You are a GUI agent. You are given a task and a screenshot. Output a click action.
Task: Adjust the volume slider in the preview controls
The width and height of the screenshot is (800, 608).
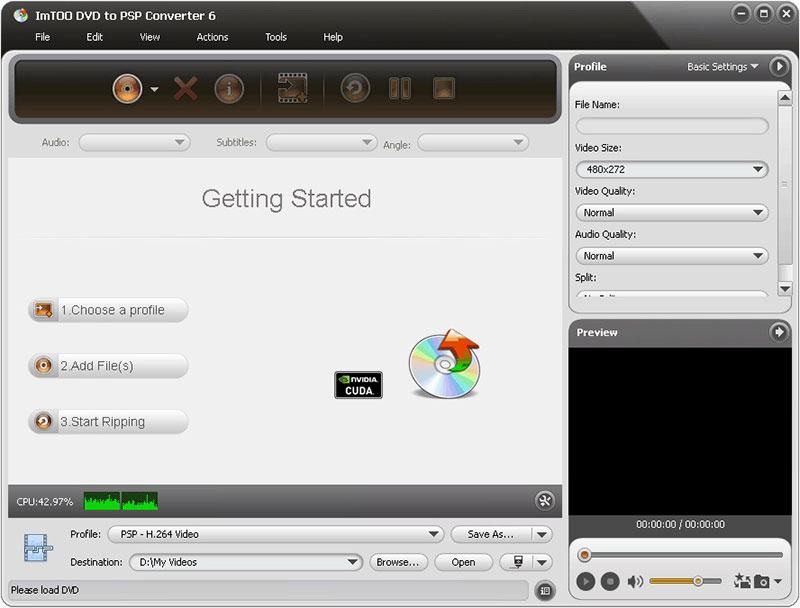click(x=698, y=580)
